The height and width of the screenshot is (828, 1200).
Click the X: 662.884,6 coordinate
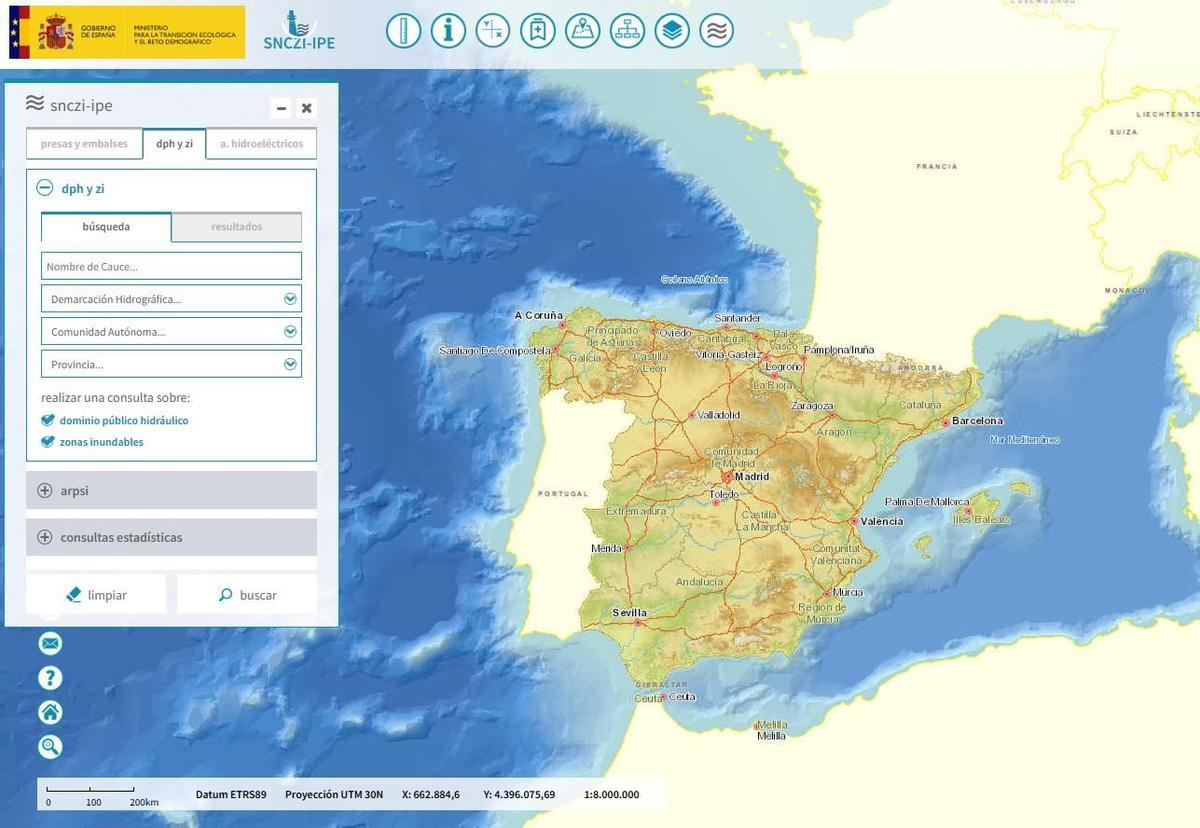point(431,795)
